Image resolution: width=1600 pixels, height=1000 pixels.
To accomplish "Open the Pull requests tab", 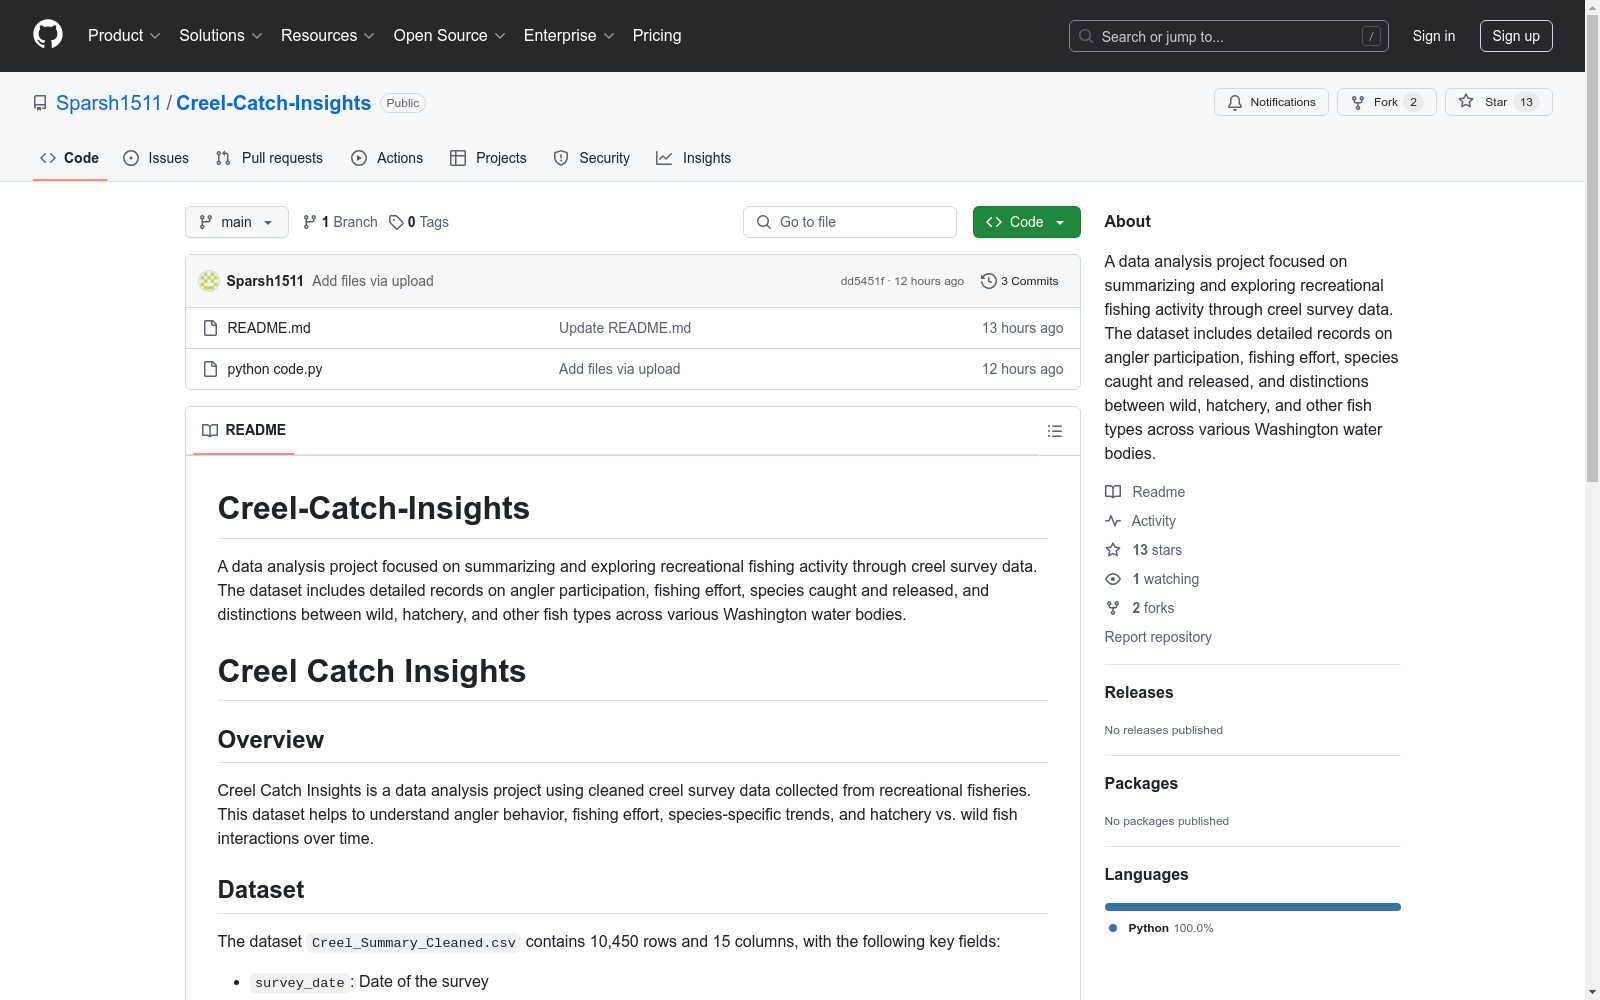I will click(x=269, y=158).
